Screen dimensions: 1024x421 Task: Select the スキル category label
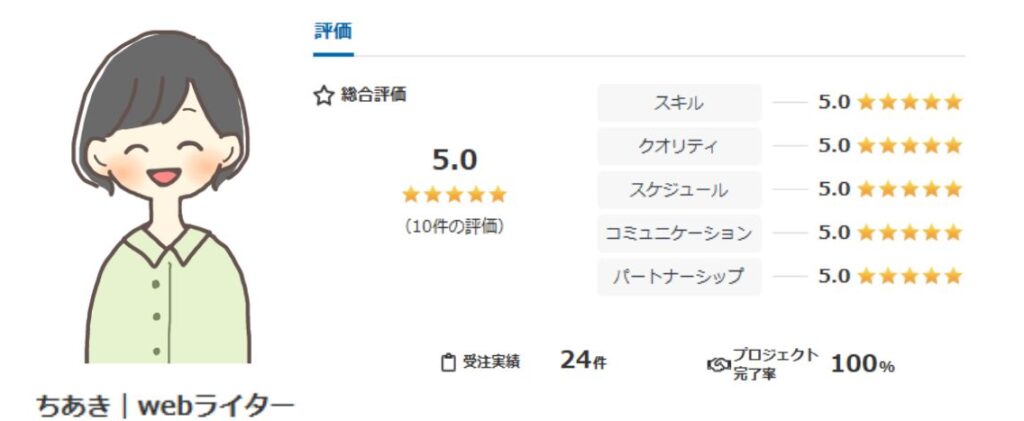(x=679, y=102)
